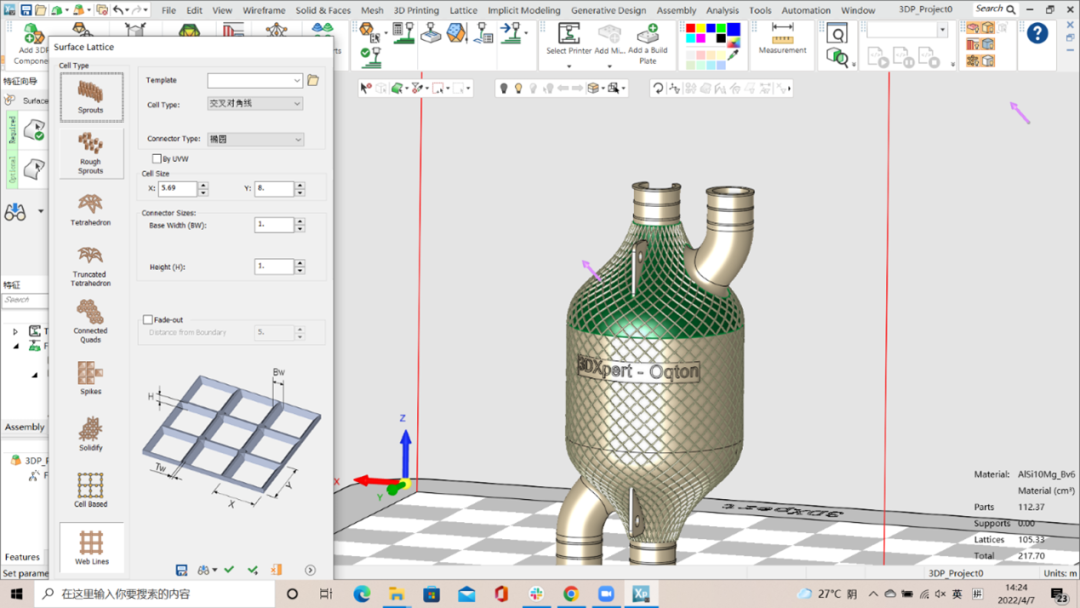Screen dimensions: 1080x608
Task: Open Microsoft Edge from the taskbar
Action: pyautogui.click(x=362, y=594)
